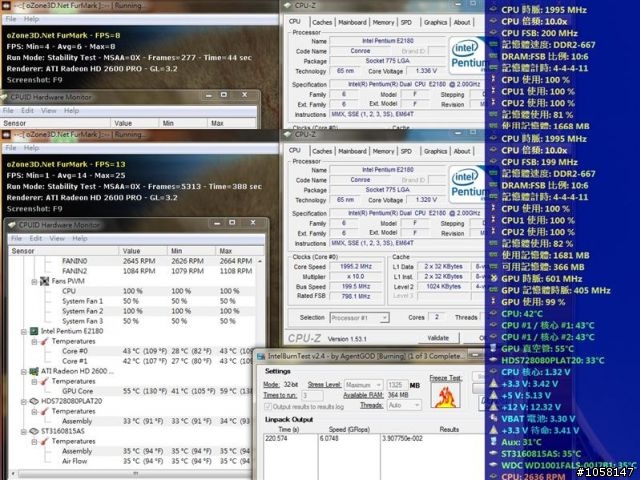This screenshot has height=480, width=640.
Task: Open the Threads dropdown in IntelBurnTest
Action: click(404, 405)
